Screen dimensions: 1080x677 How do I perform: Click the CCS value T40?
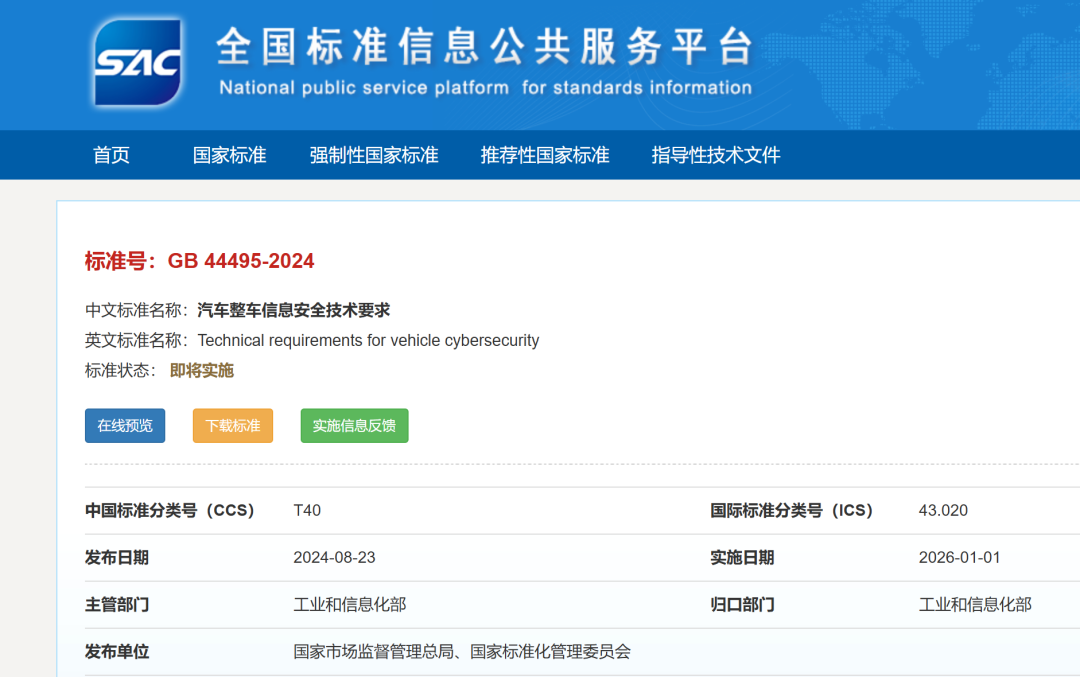point(307,510)
